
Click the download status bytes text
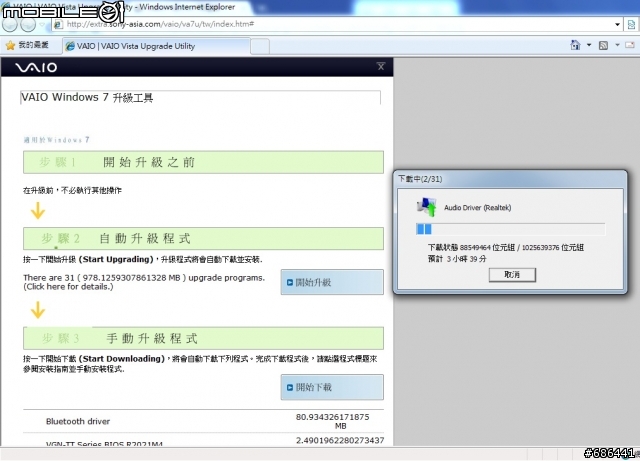click(x=506, y=247)
